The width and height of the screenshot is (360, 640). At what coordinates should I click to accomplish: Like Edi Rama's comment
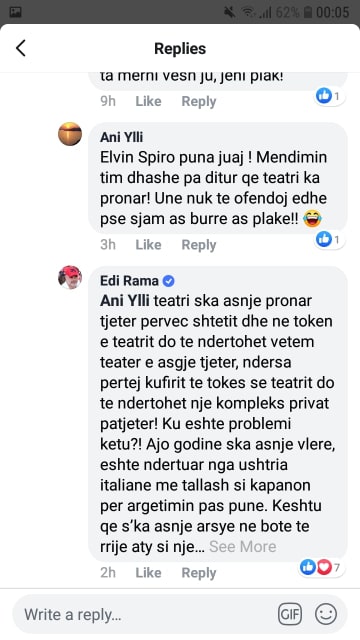[148, 573]
